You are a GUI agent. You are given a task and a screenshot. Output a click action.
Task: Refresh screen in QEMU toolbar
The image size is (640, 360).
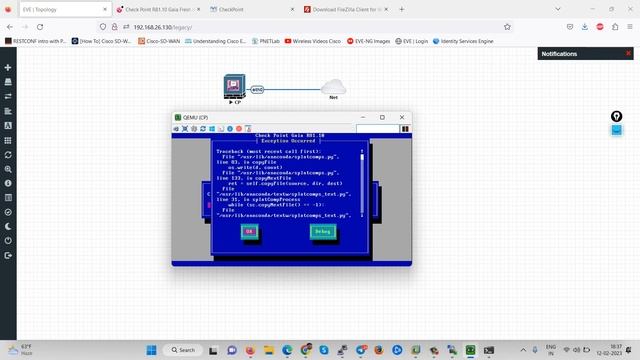(x=203, y=129)
